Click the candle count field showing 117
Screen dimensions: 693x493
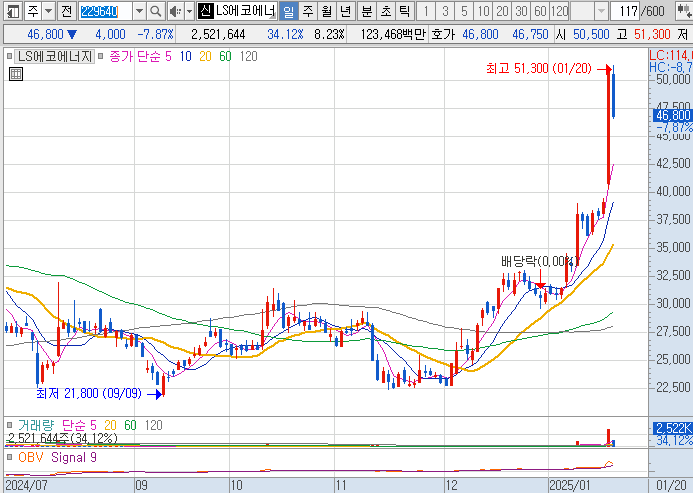coord(625,11)
